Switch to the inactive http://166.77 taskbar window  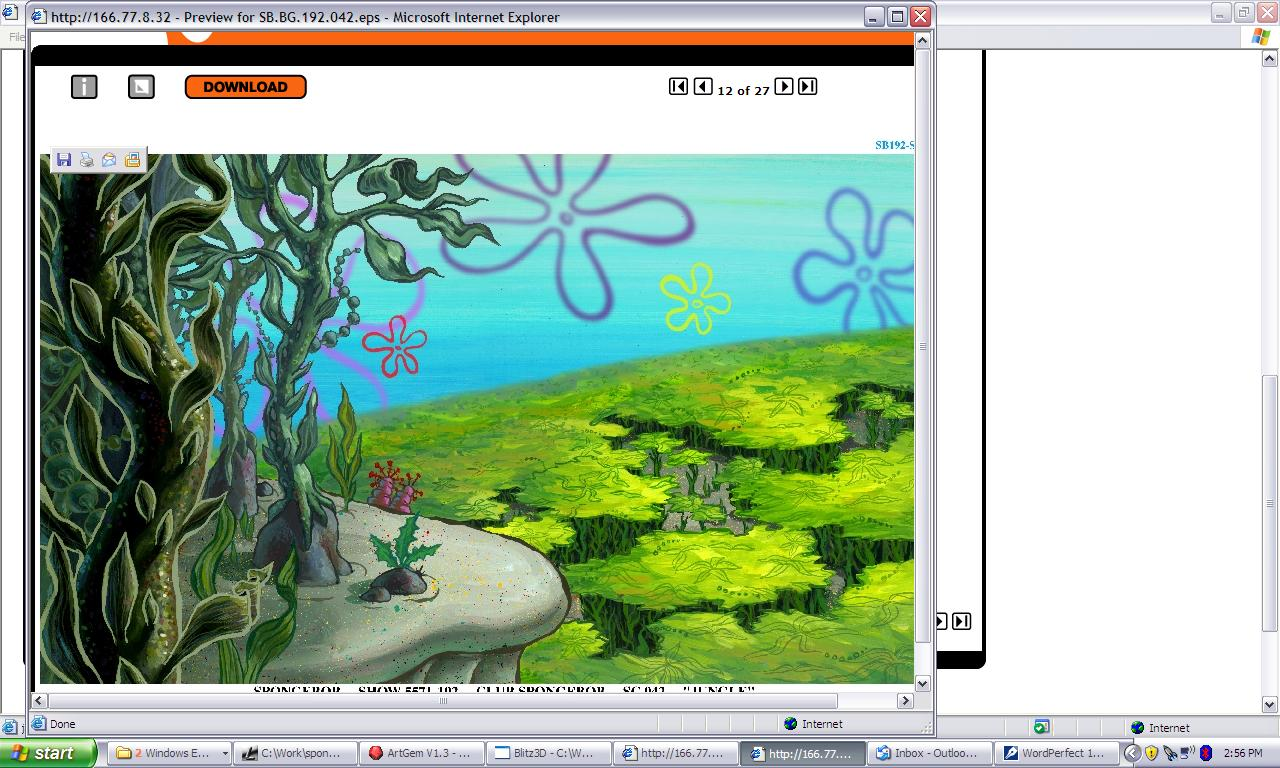(x=677, y=753)
